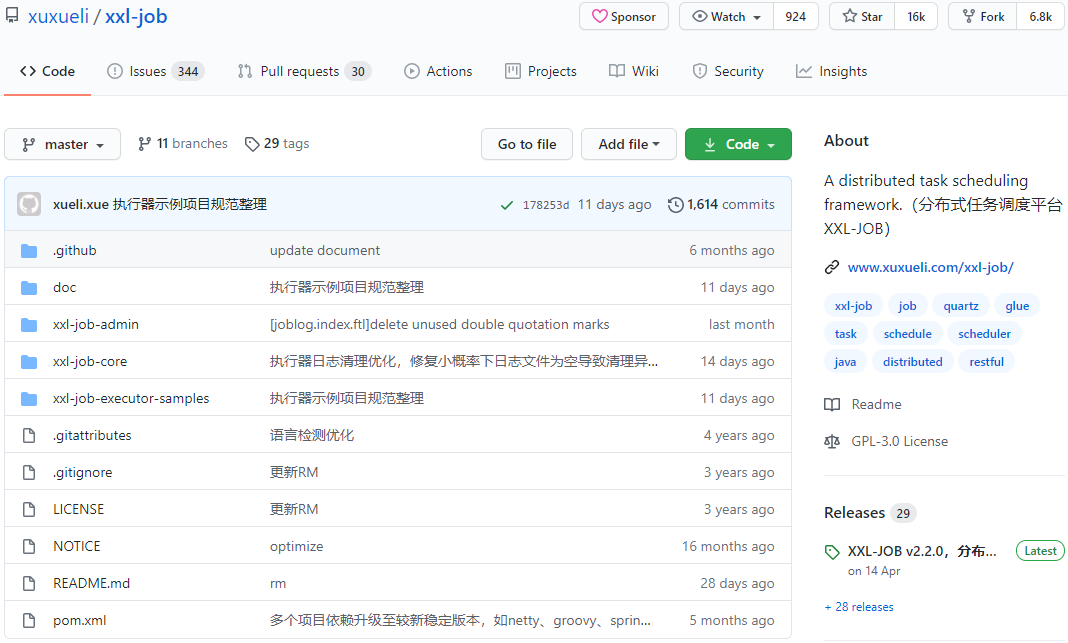Click the file icon for NOTICE
This screenshot has width=1068, height=643.
(29, 546)
